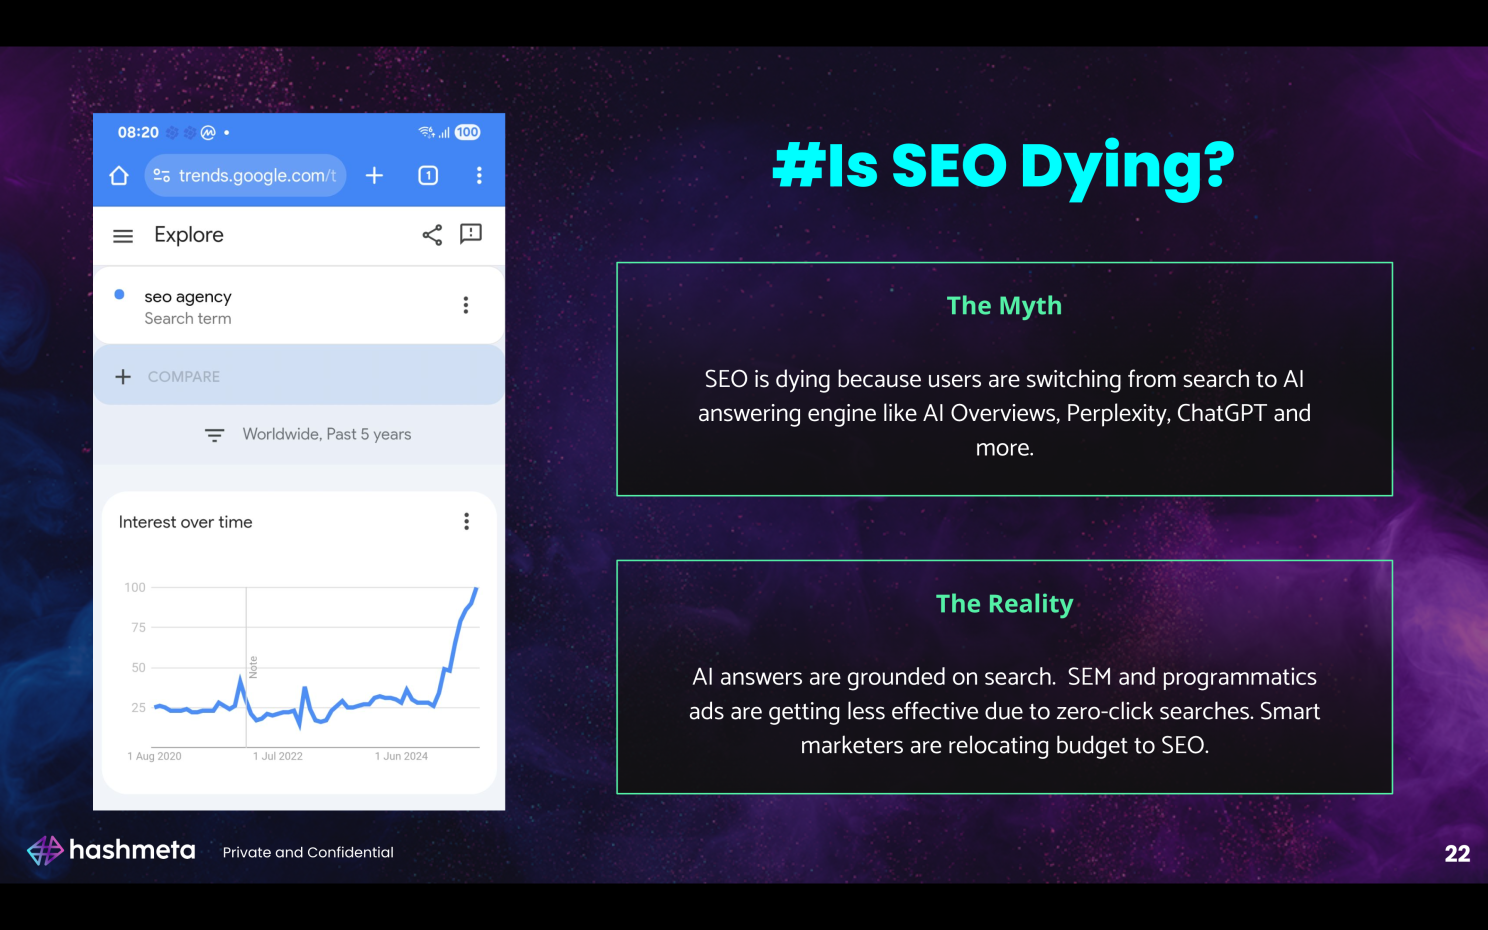Viewport: 1488px width, 930px height.
Task: Open the hamburger menu beside Explore
Action: click(x=123, y=236)
